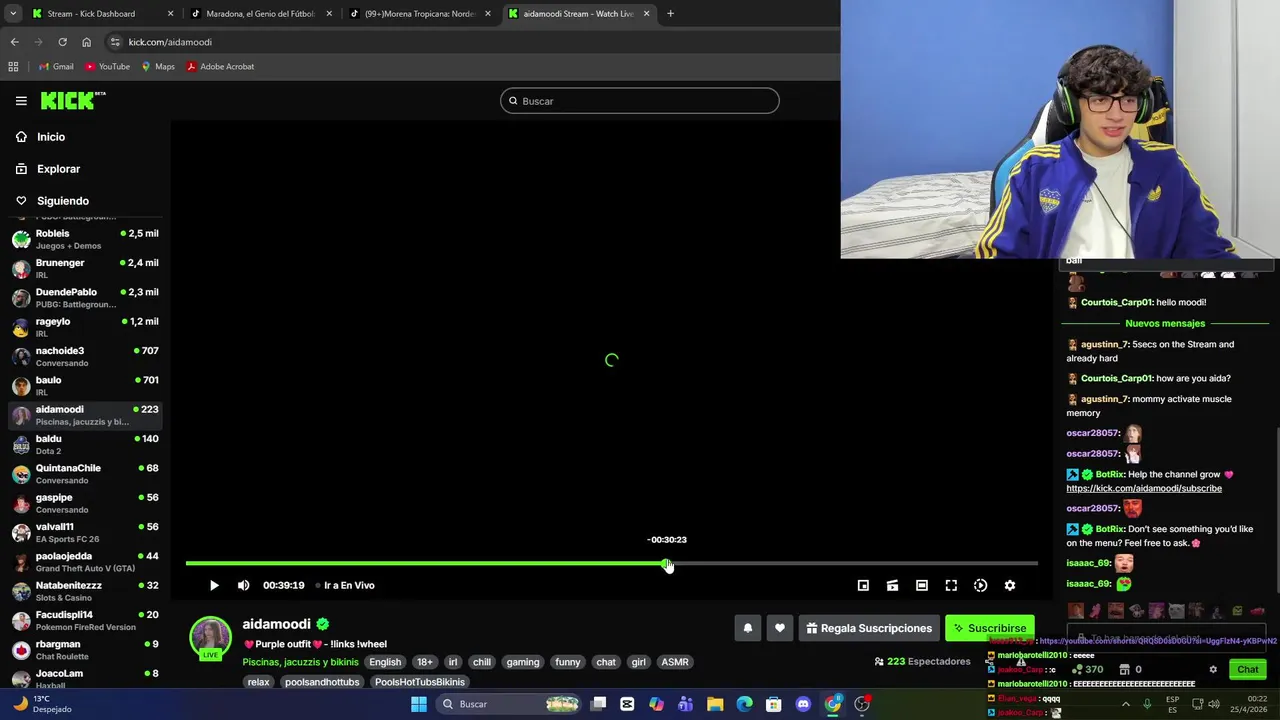Open the Chrome apps grid icon

coord(13,66)
